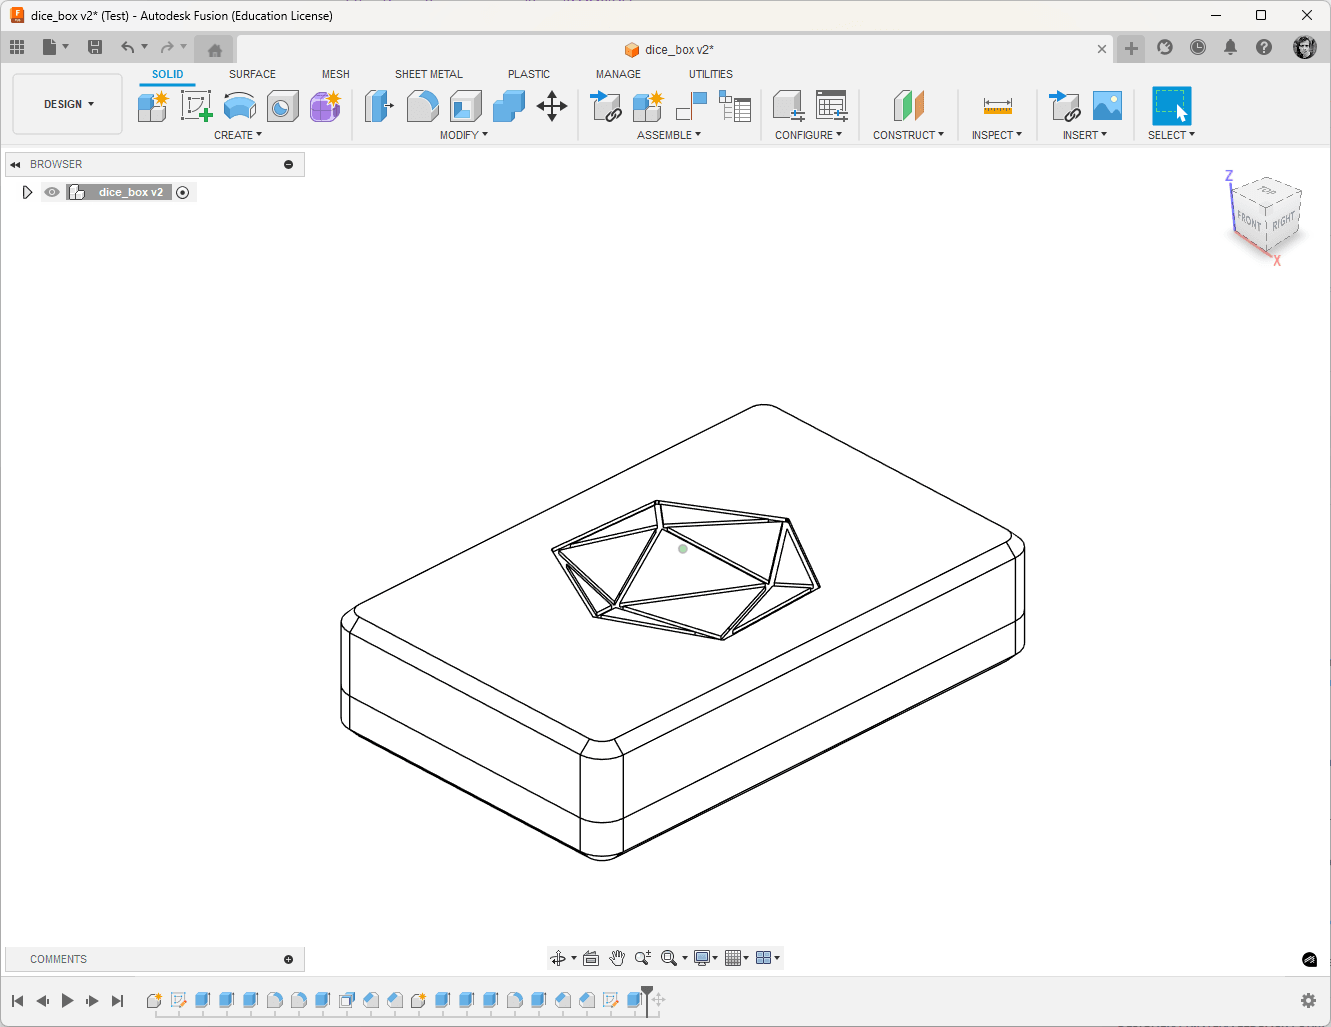Hide browser with the double-arrow icon
Screen dimensions: 1331x1027
pos(15,164)
